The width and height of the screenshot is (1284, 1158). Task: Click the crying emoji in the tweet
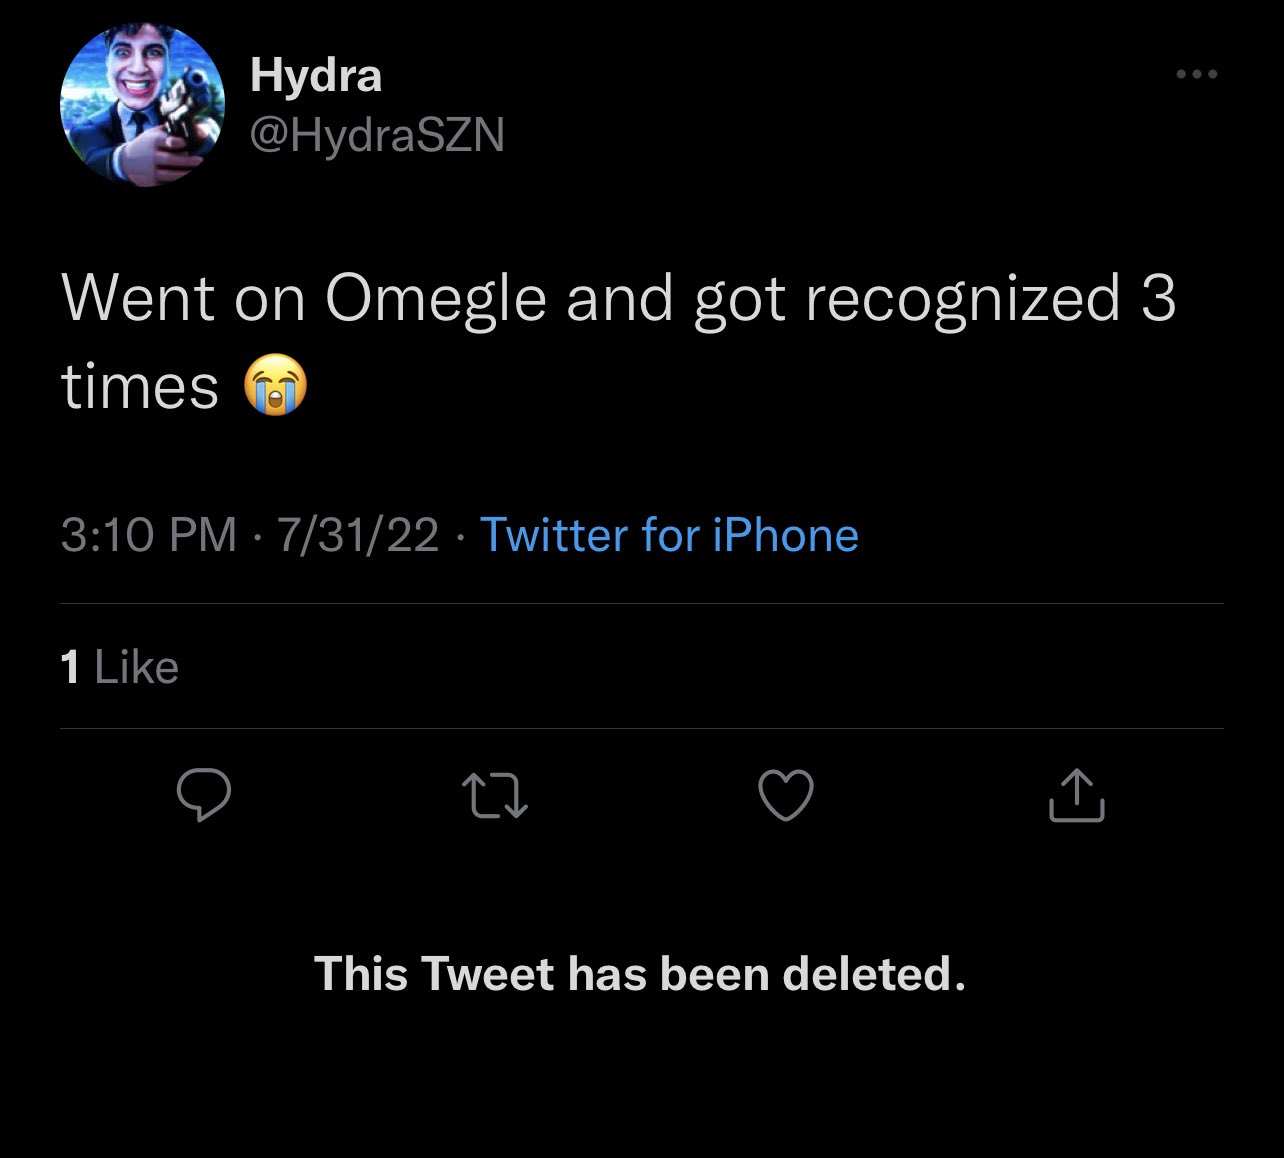(276, 387)
